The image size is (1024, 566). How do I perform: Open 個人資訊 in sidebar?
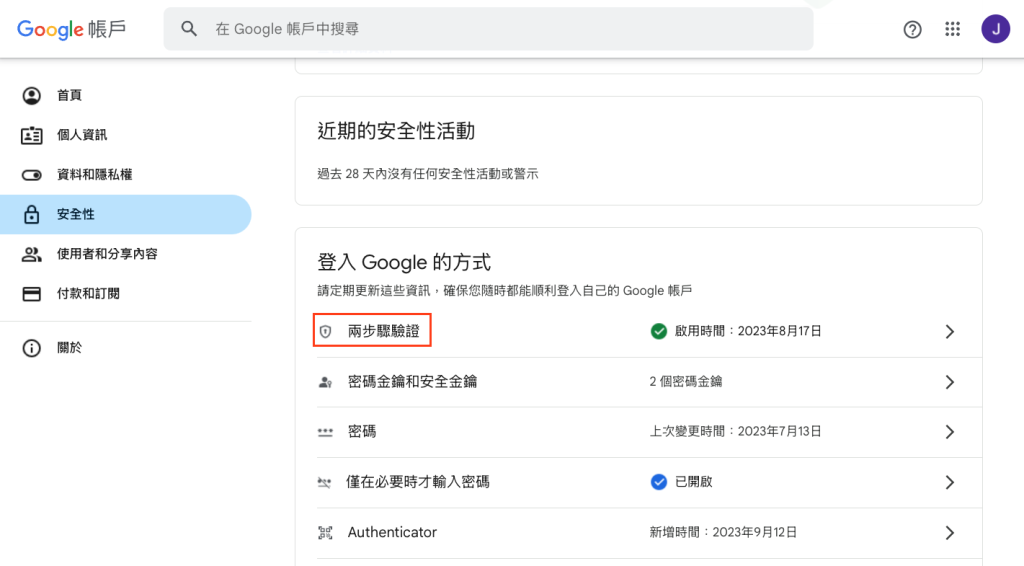(x=125, y=135)
